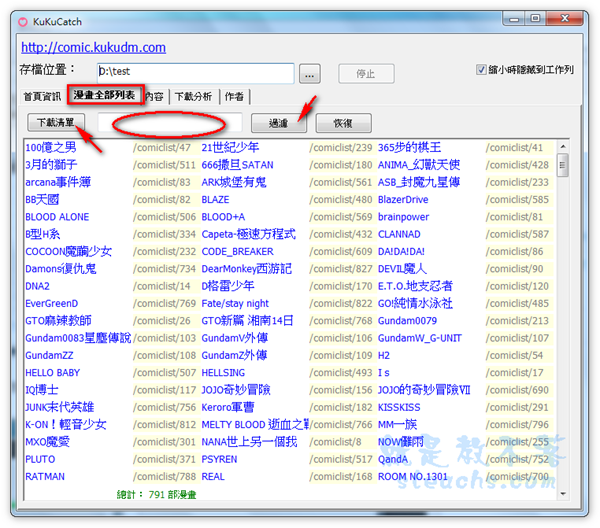Open comic 21世紀少年

click(x=230, y=147)
